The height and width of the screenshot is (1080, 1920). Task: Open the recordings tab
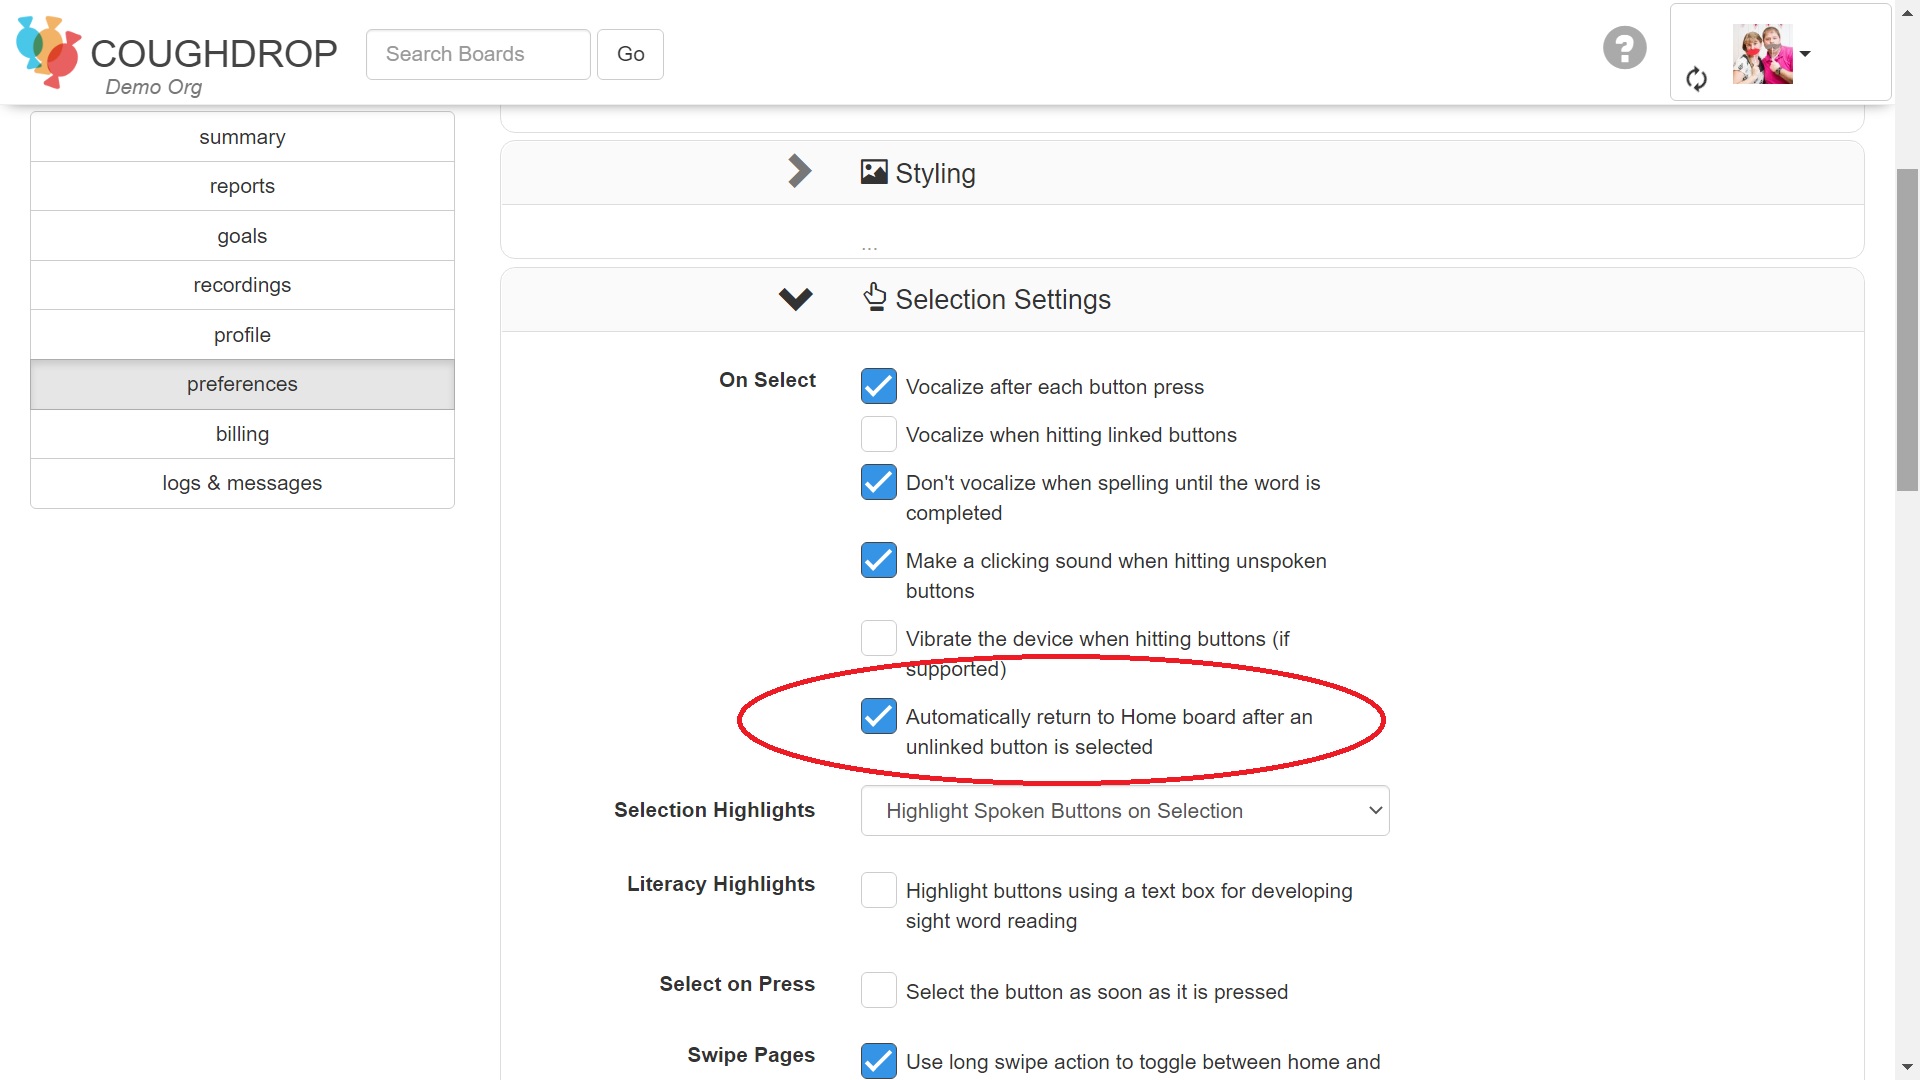tap(242, 285)
